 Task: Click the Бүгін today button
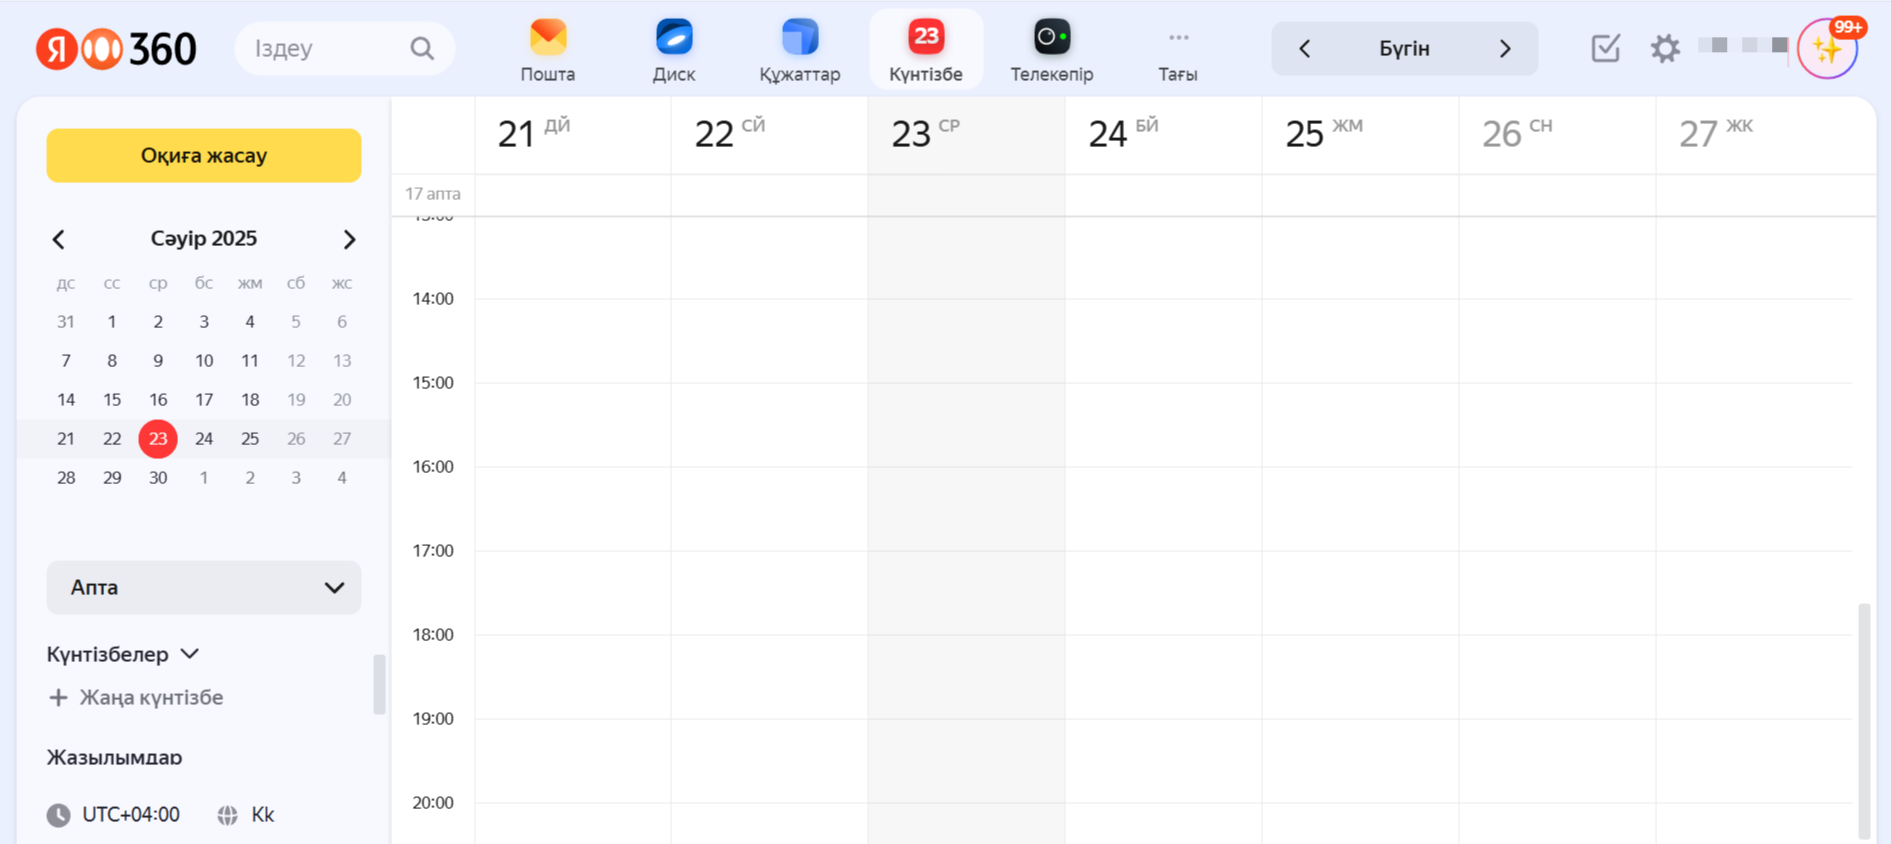[x=1404, y=48]
